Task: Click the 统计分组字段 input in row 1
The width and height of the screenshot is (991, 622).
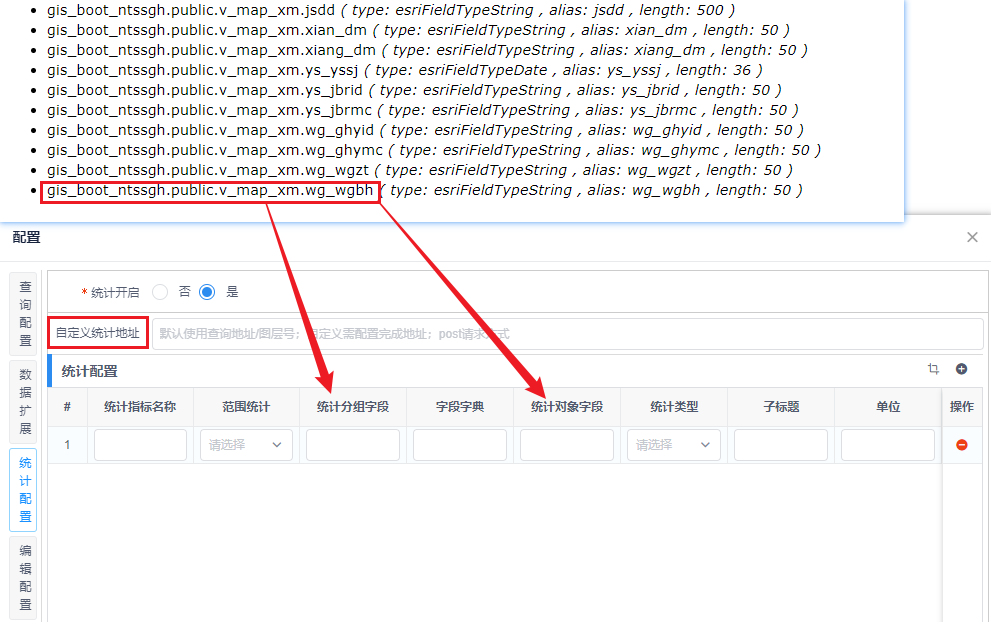Action: [x=353, y=445]
